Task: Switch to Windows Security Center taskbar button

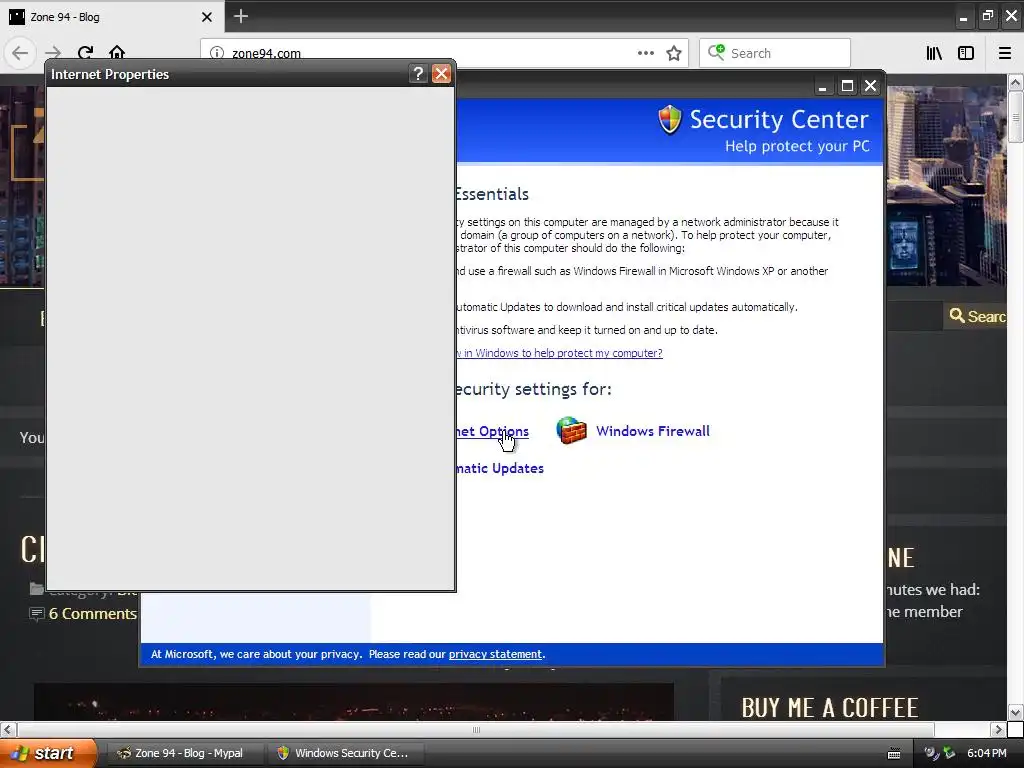Action: 346,753
